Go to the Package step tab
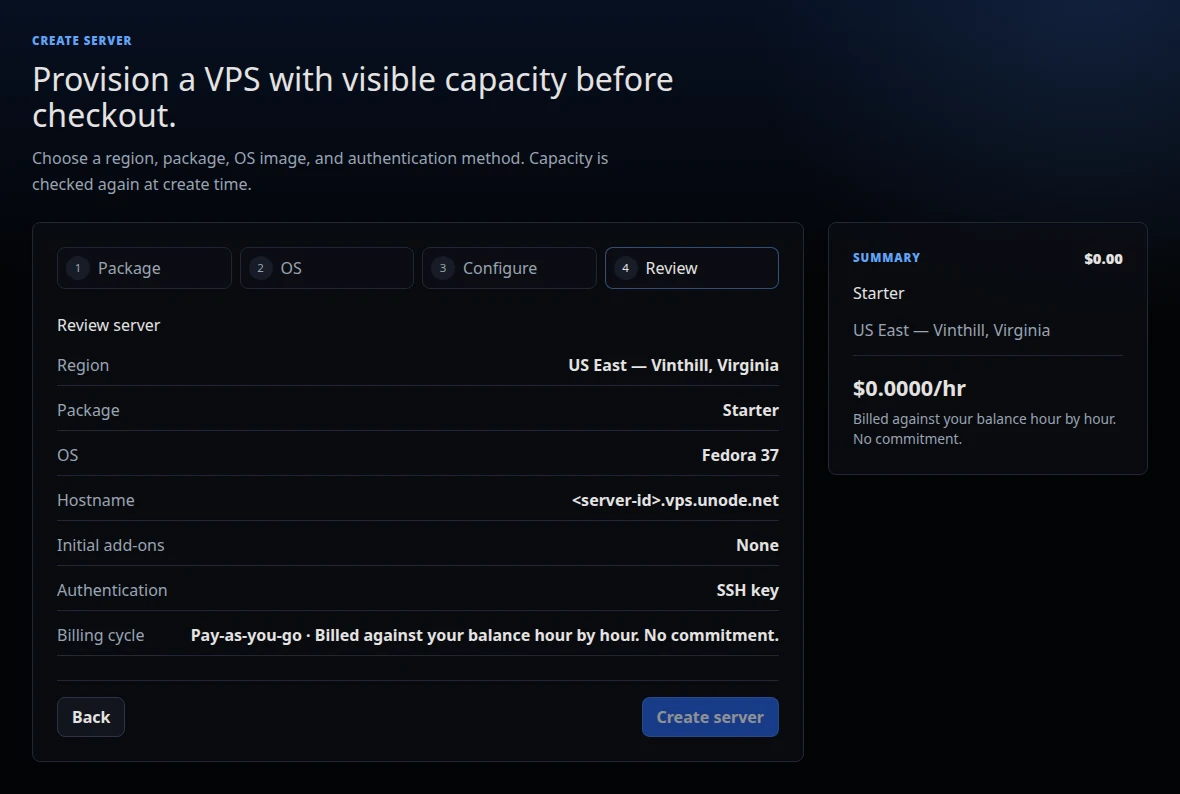The height and width of the screenshot is (794, 1180). click(x=144, y=268)
